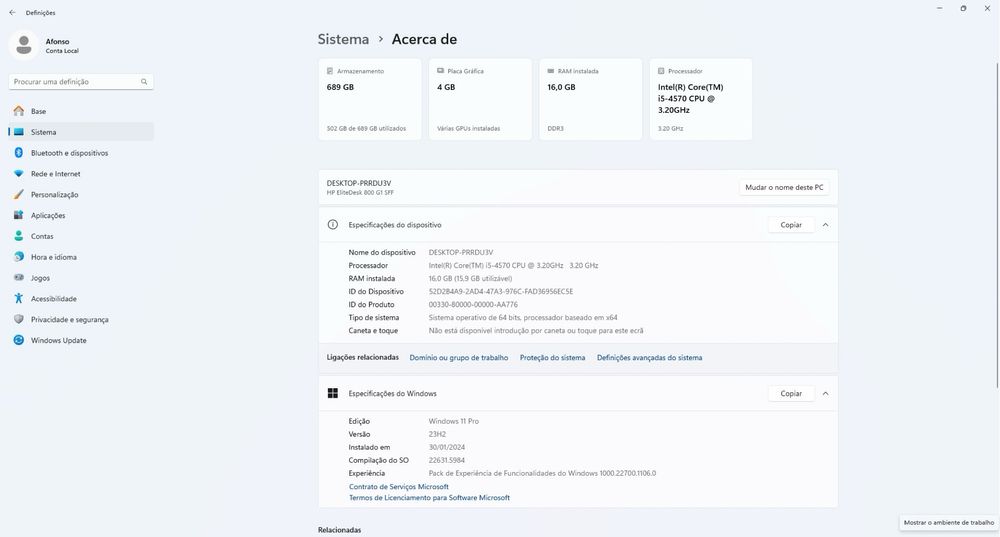
Task: Click the back arrow in Definições
Action: [12, 12]
